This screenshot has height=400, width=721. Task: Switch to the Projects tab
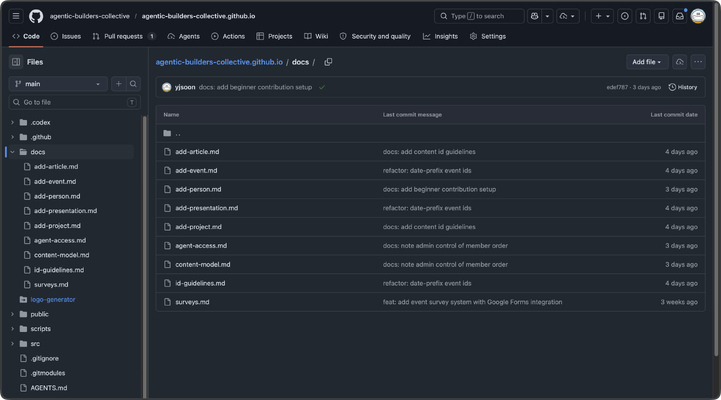tap(274, 36)
